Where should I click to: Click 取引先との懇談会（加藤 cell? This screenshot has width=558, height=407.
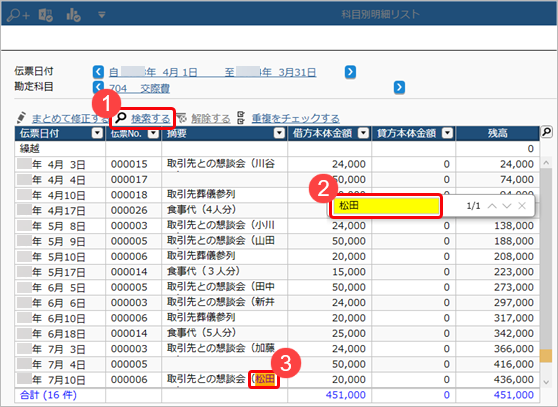pyautogui.click(x=225, y=349)
